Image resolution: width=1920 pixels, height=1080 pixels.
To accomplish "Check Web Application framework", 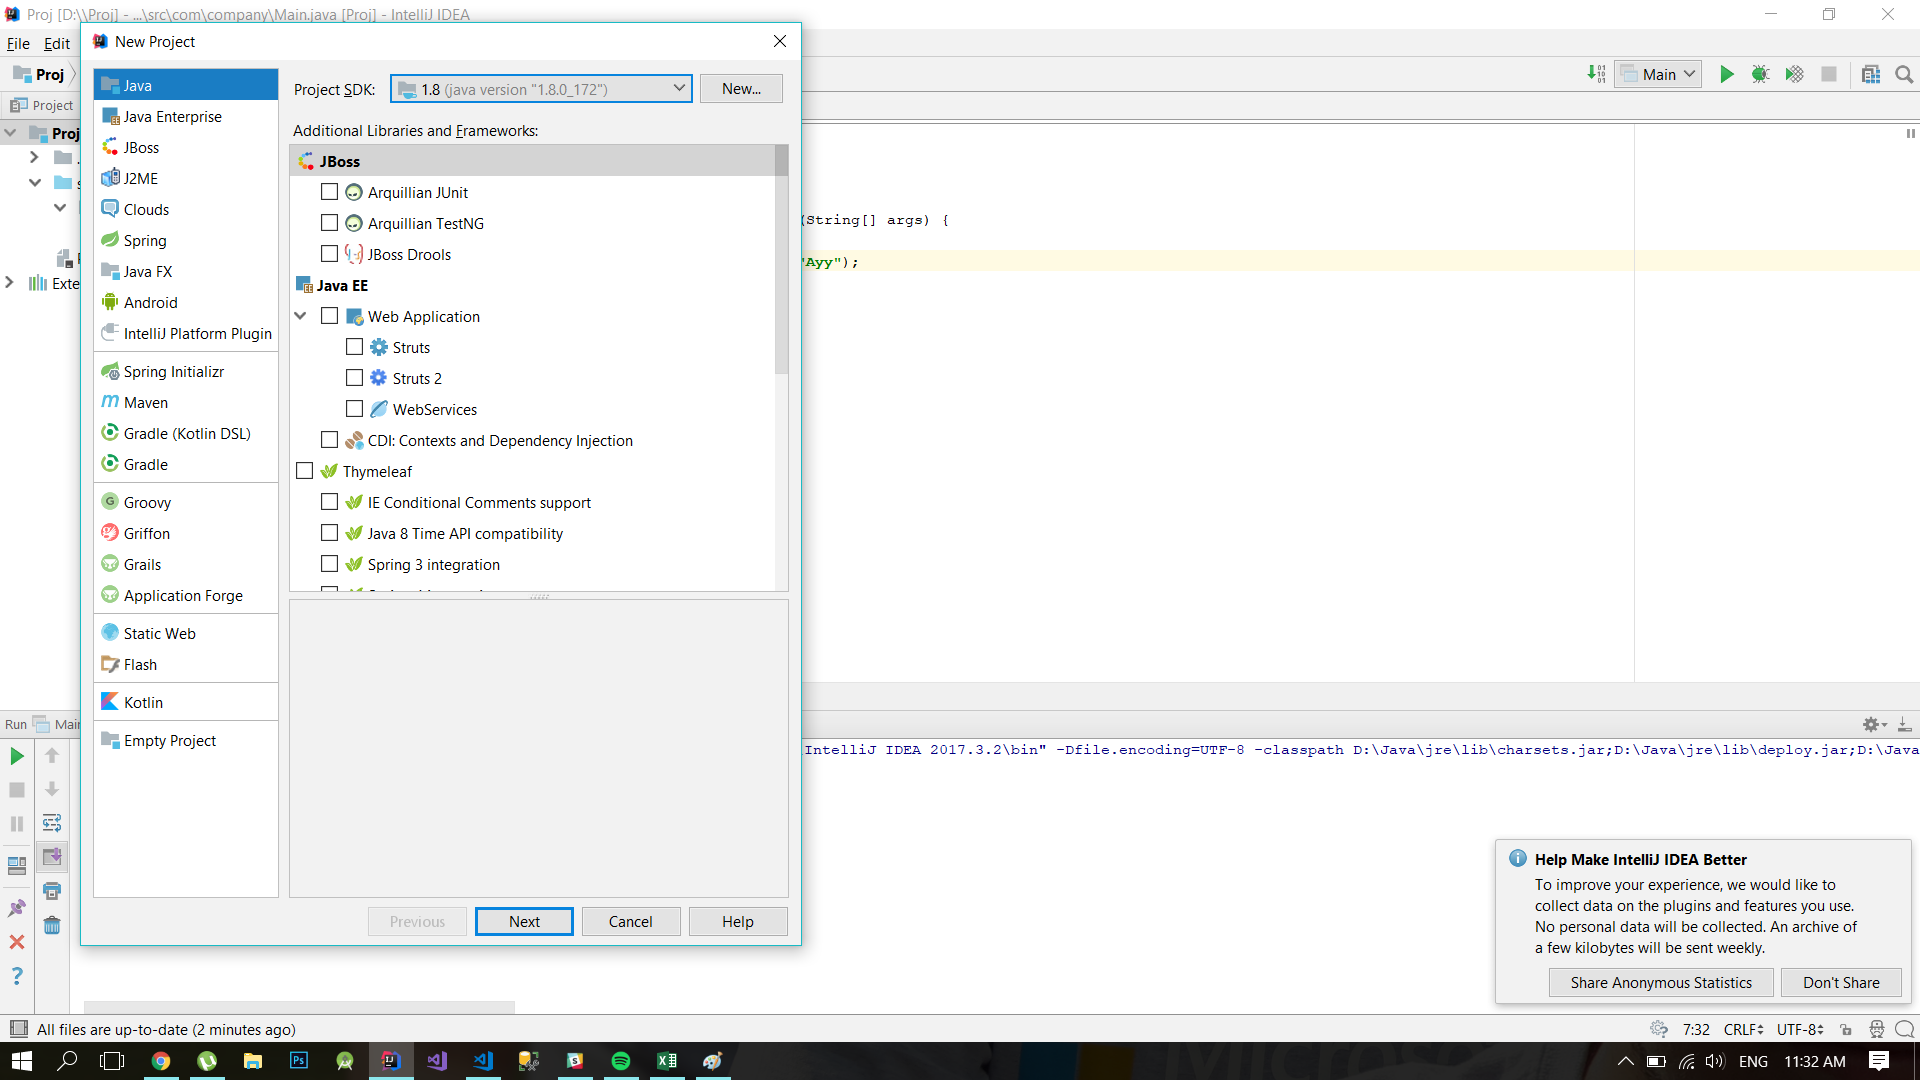I will (x=329, y=315).
